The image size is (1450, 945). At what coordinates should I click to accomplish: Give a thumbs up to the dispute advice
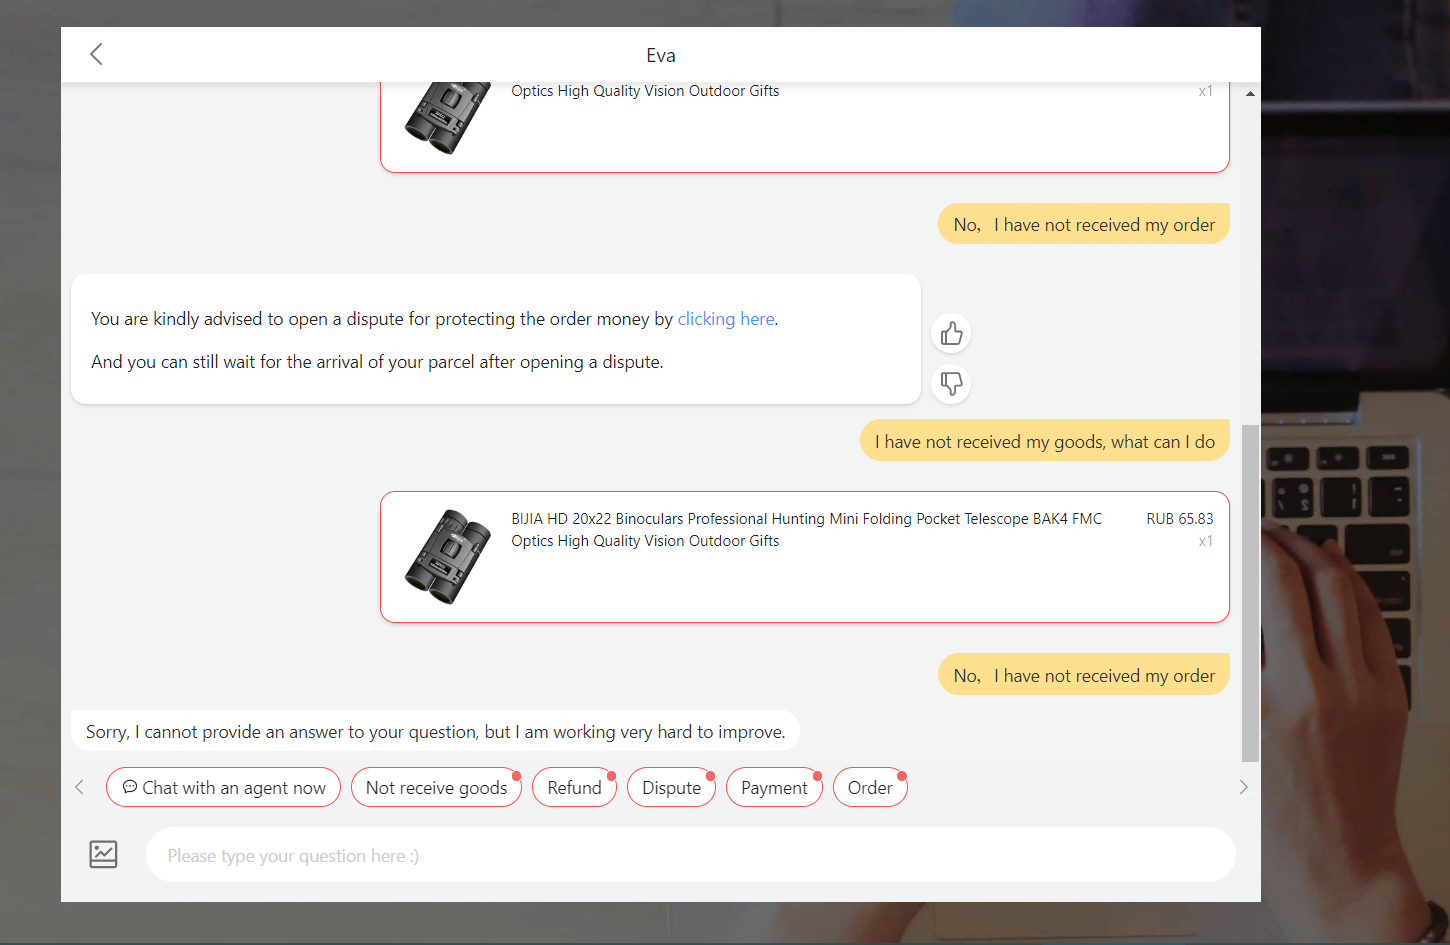[x=951, y=333]
